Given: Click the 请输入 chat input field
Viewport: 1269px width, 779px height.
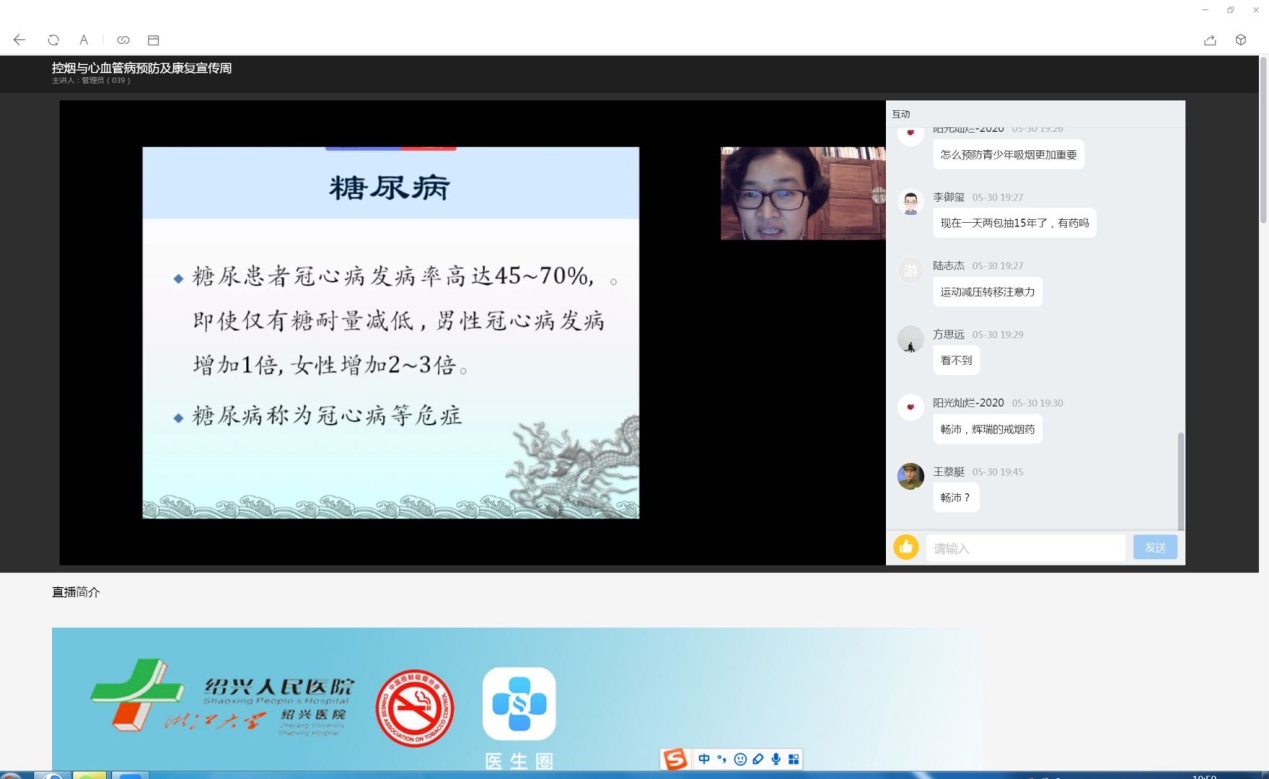Looking at the screenshot, I should tap(1026, 547).
